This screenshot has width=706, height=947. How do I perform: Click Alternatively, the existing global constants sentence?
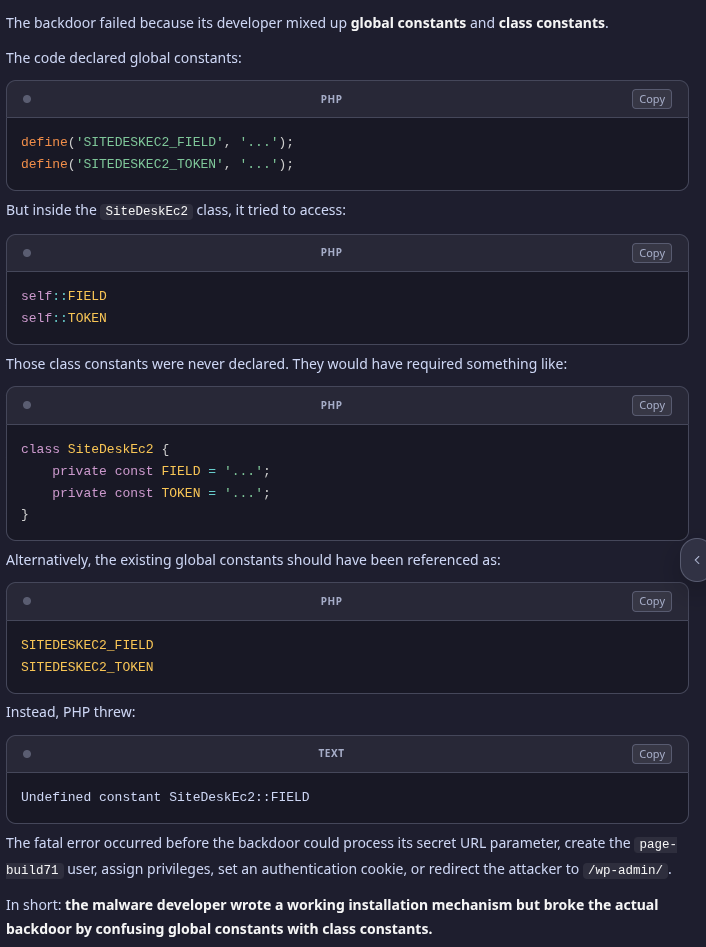click(253, 560)
